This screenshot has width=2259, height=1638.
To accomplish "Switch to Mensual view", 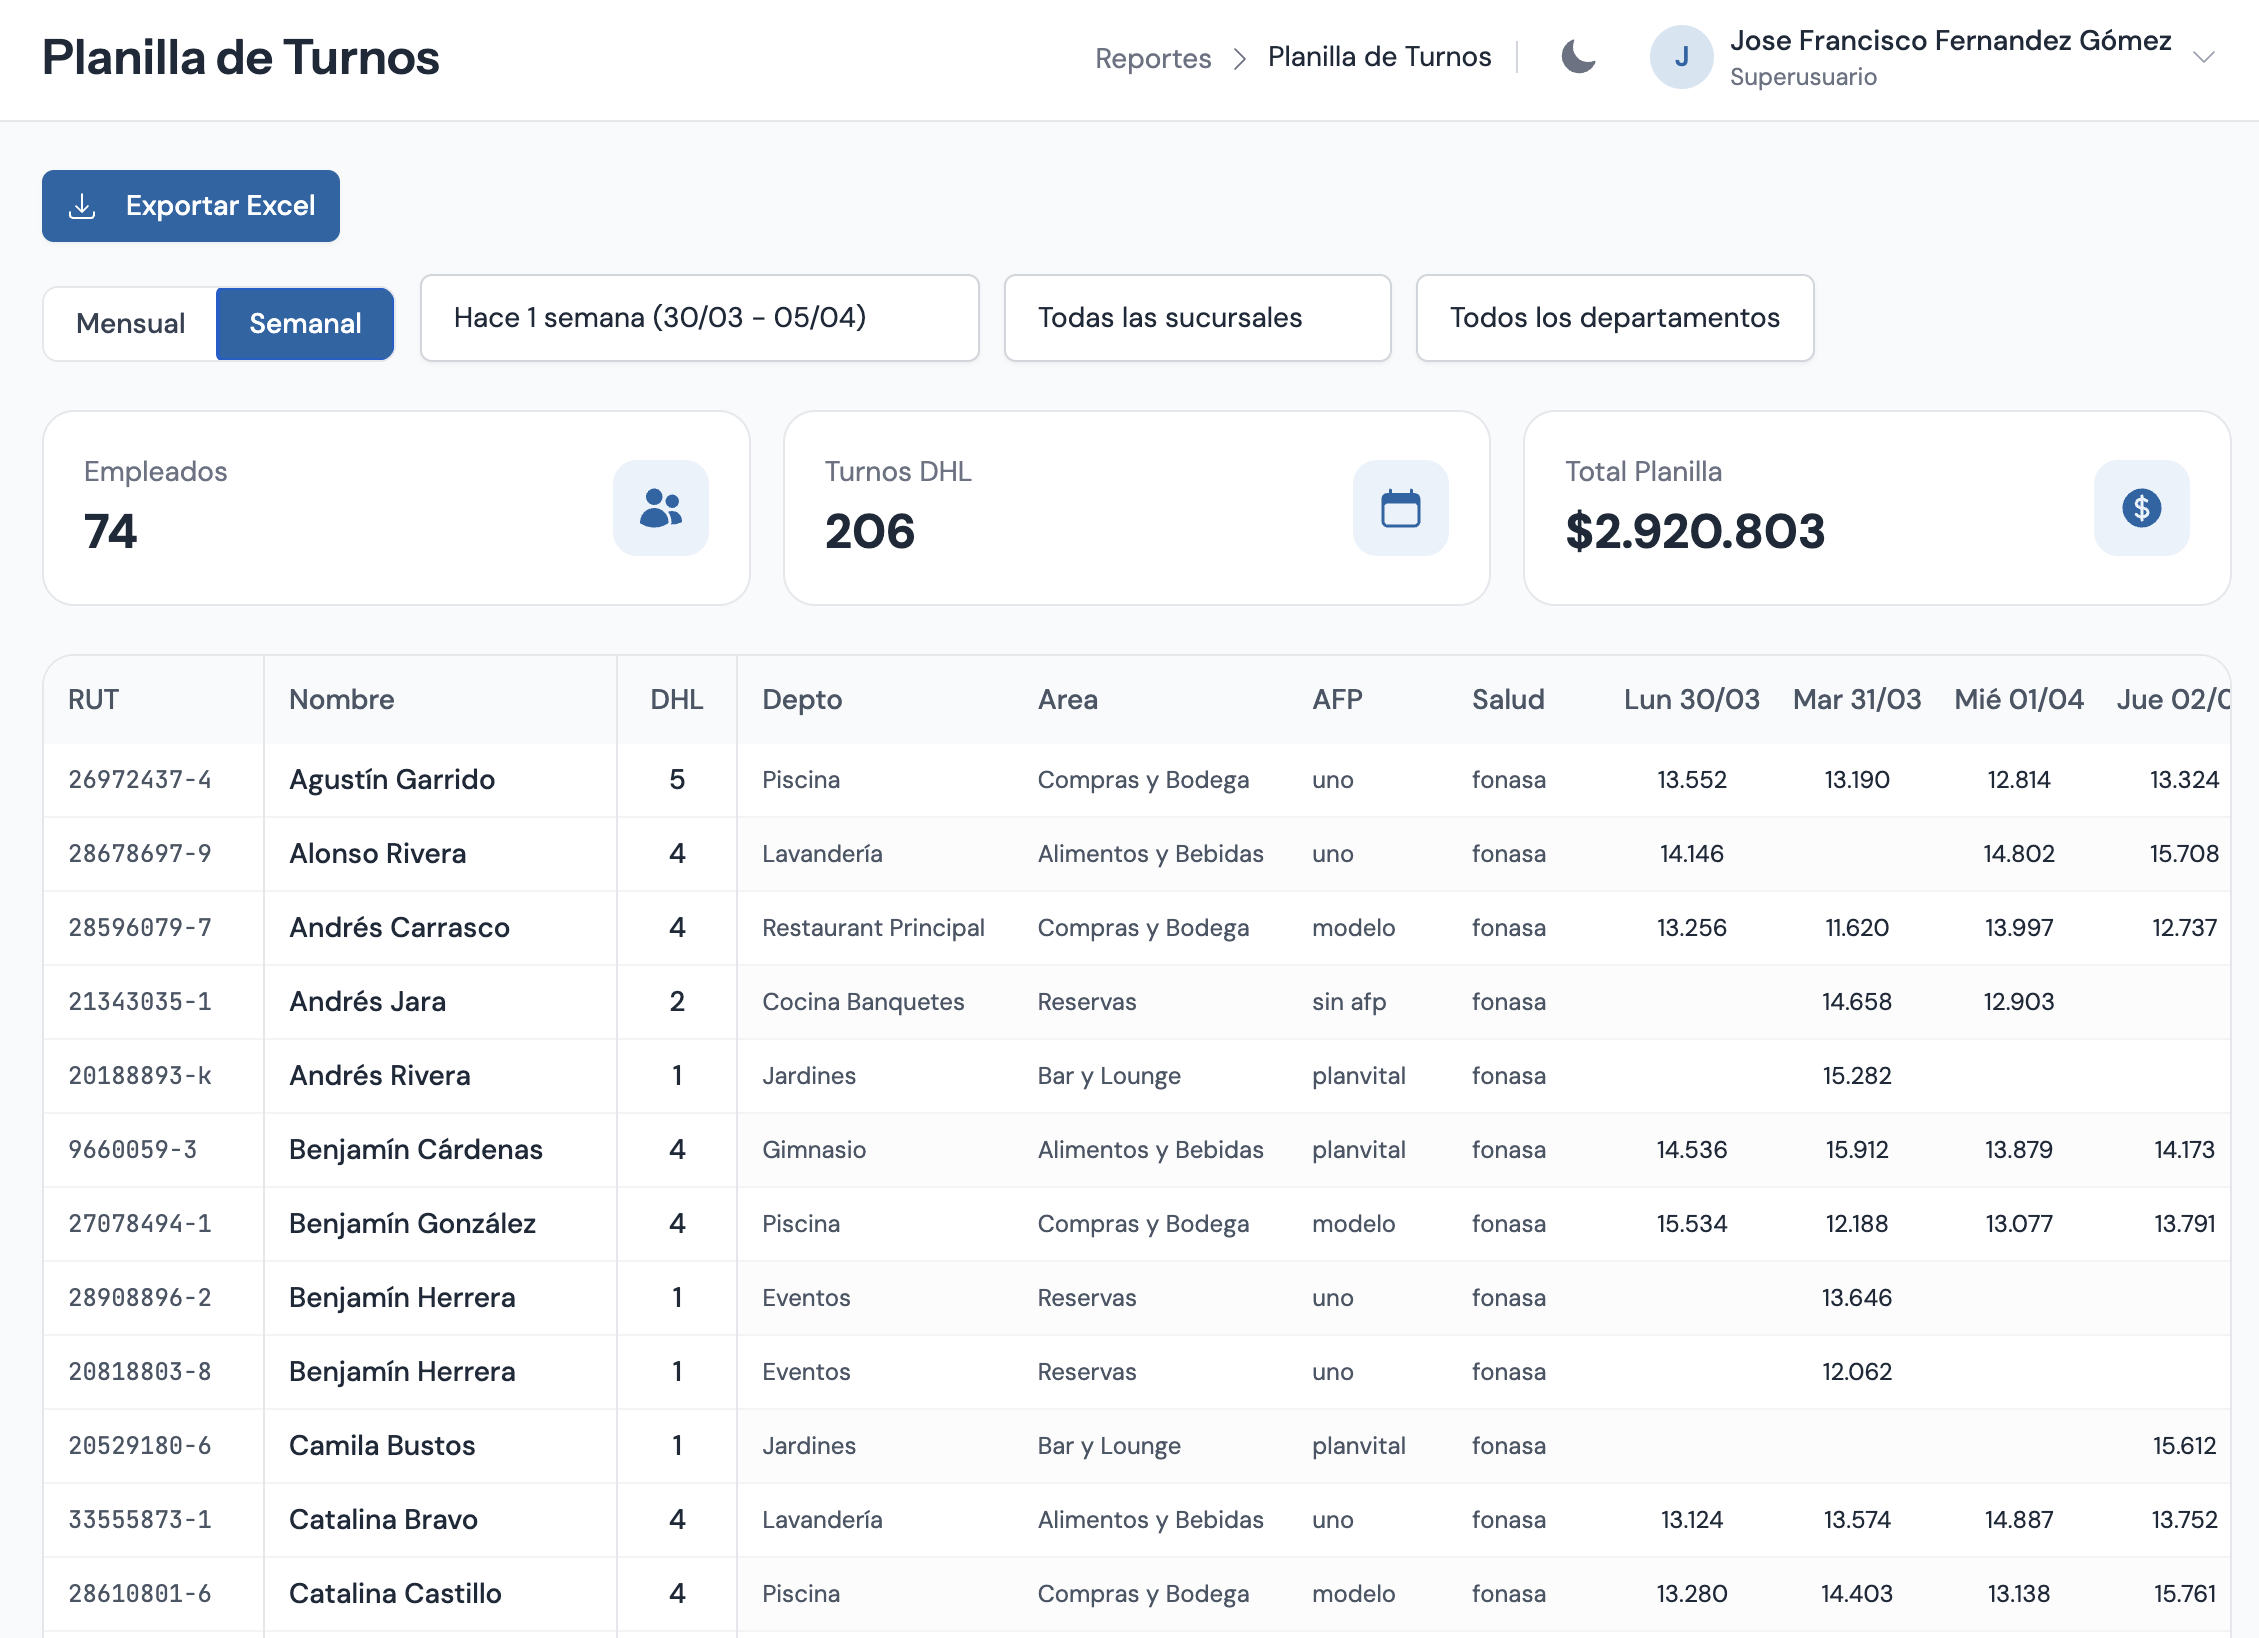I will [130, 324].
